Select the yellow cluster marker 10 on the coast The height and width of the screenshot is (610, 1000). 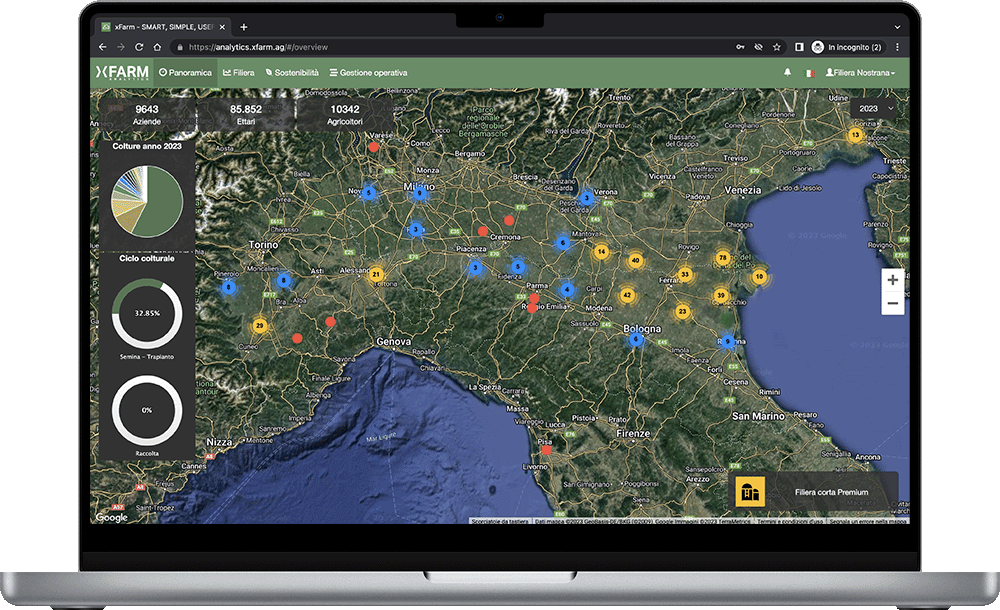point(759,277)
